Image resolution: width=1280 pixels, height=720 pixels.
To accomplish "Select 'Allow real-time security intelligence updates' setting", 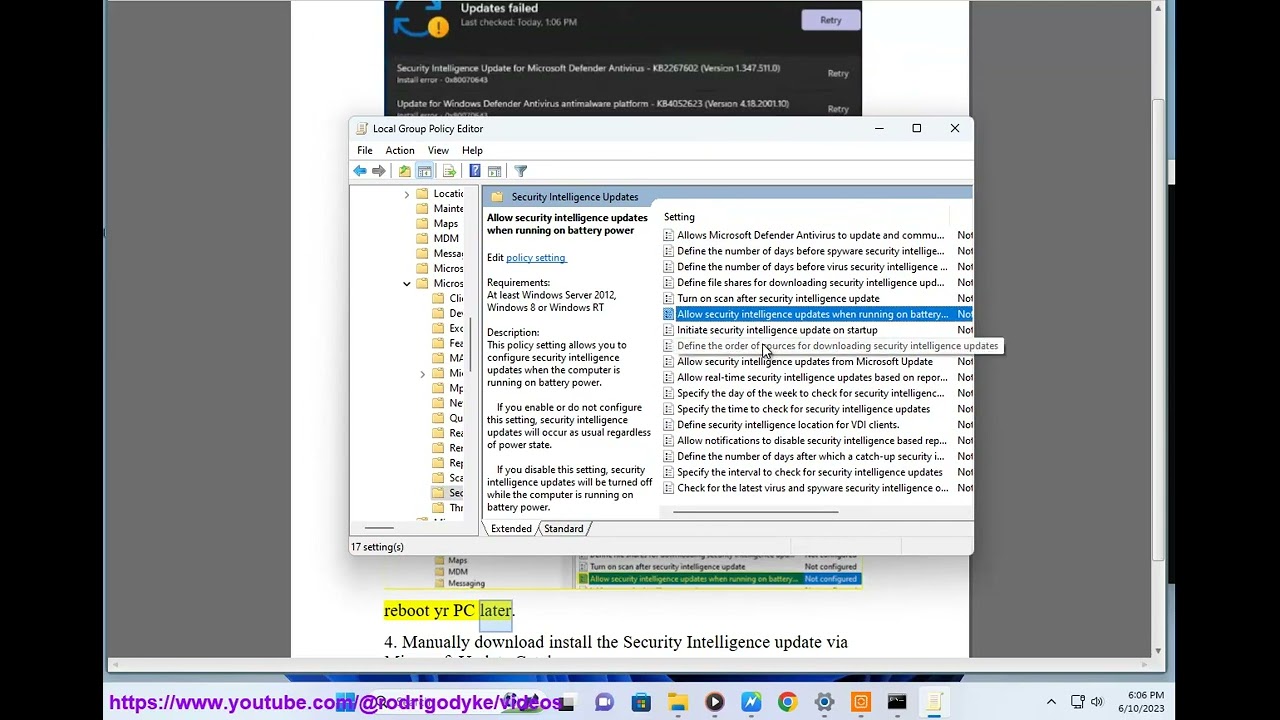I will click(x=812, y=378).
